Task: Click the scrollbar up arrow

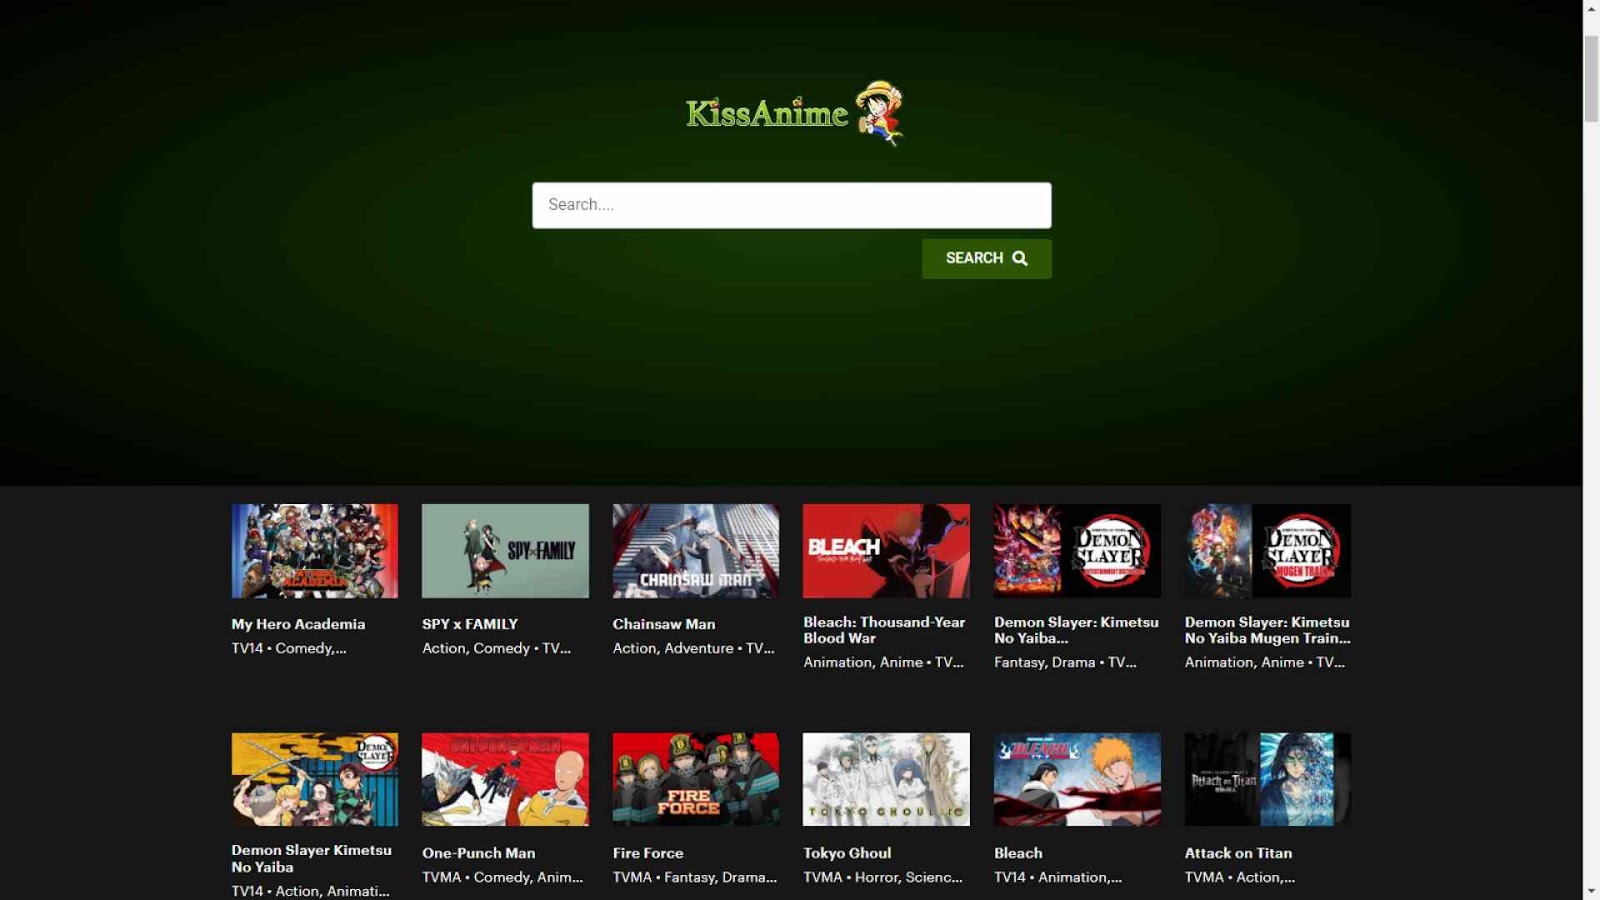Action: point(1591,9)
